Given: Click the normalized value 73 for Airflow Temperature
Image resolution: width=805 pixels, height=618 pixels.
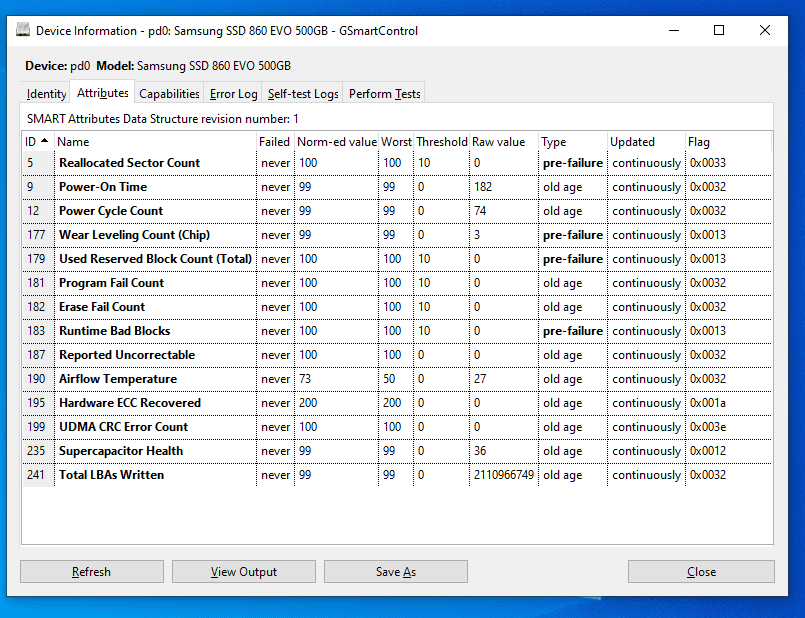Looking at the screenshot, I should 305,379.
